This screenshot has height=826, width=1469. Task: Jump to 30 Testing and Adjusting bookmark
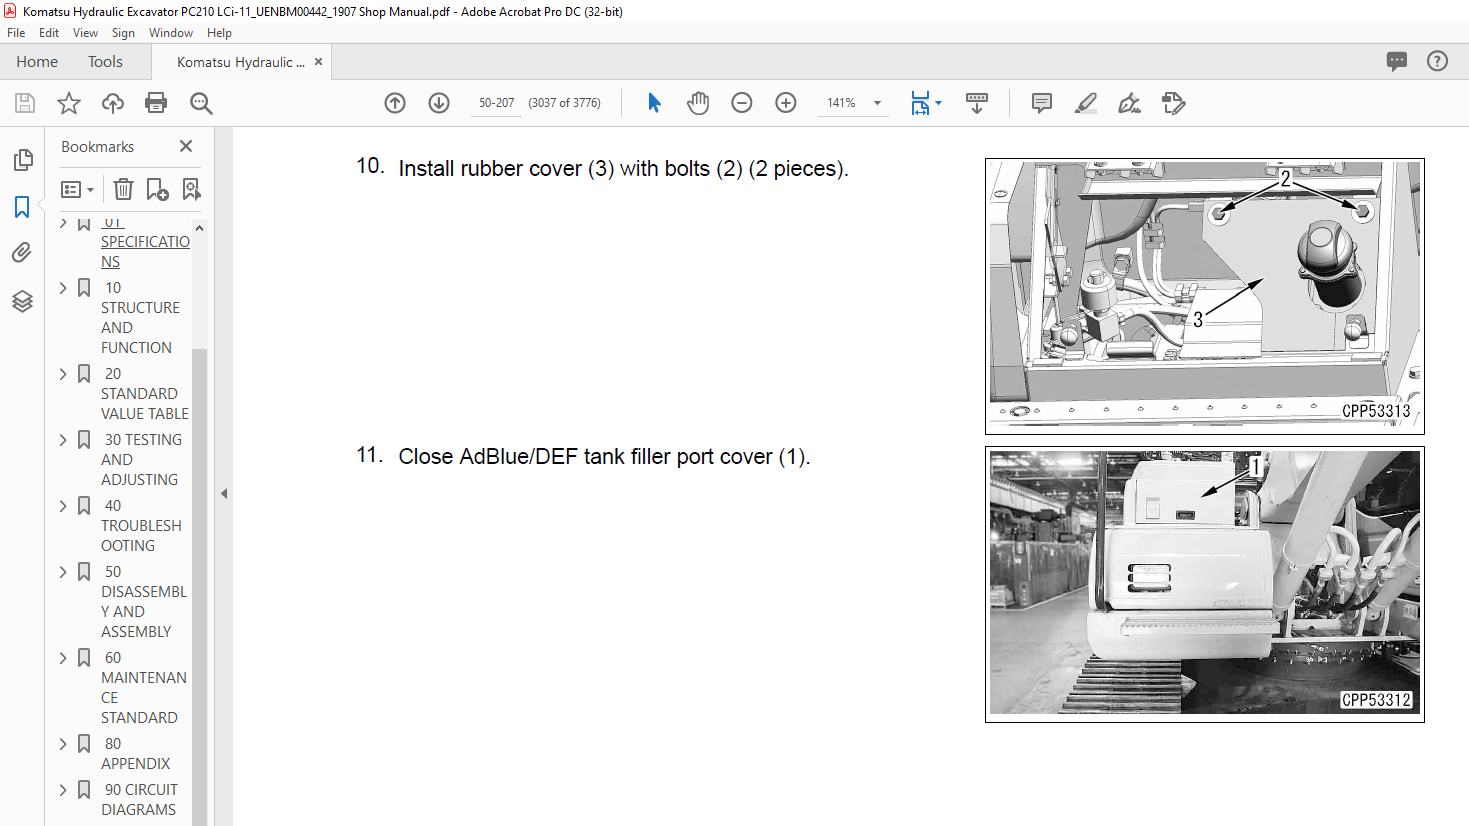[x=141, y=460]
